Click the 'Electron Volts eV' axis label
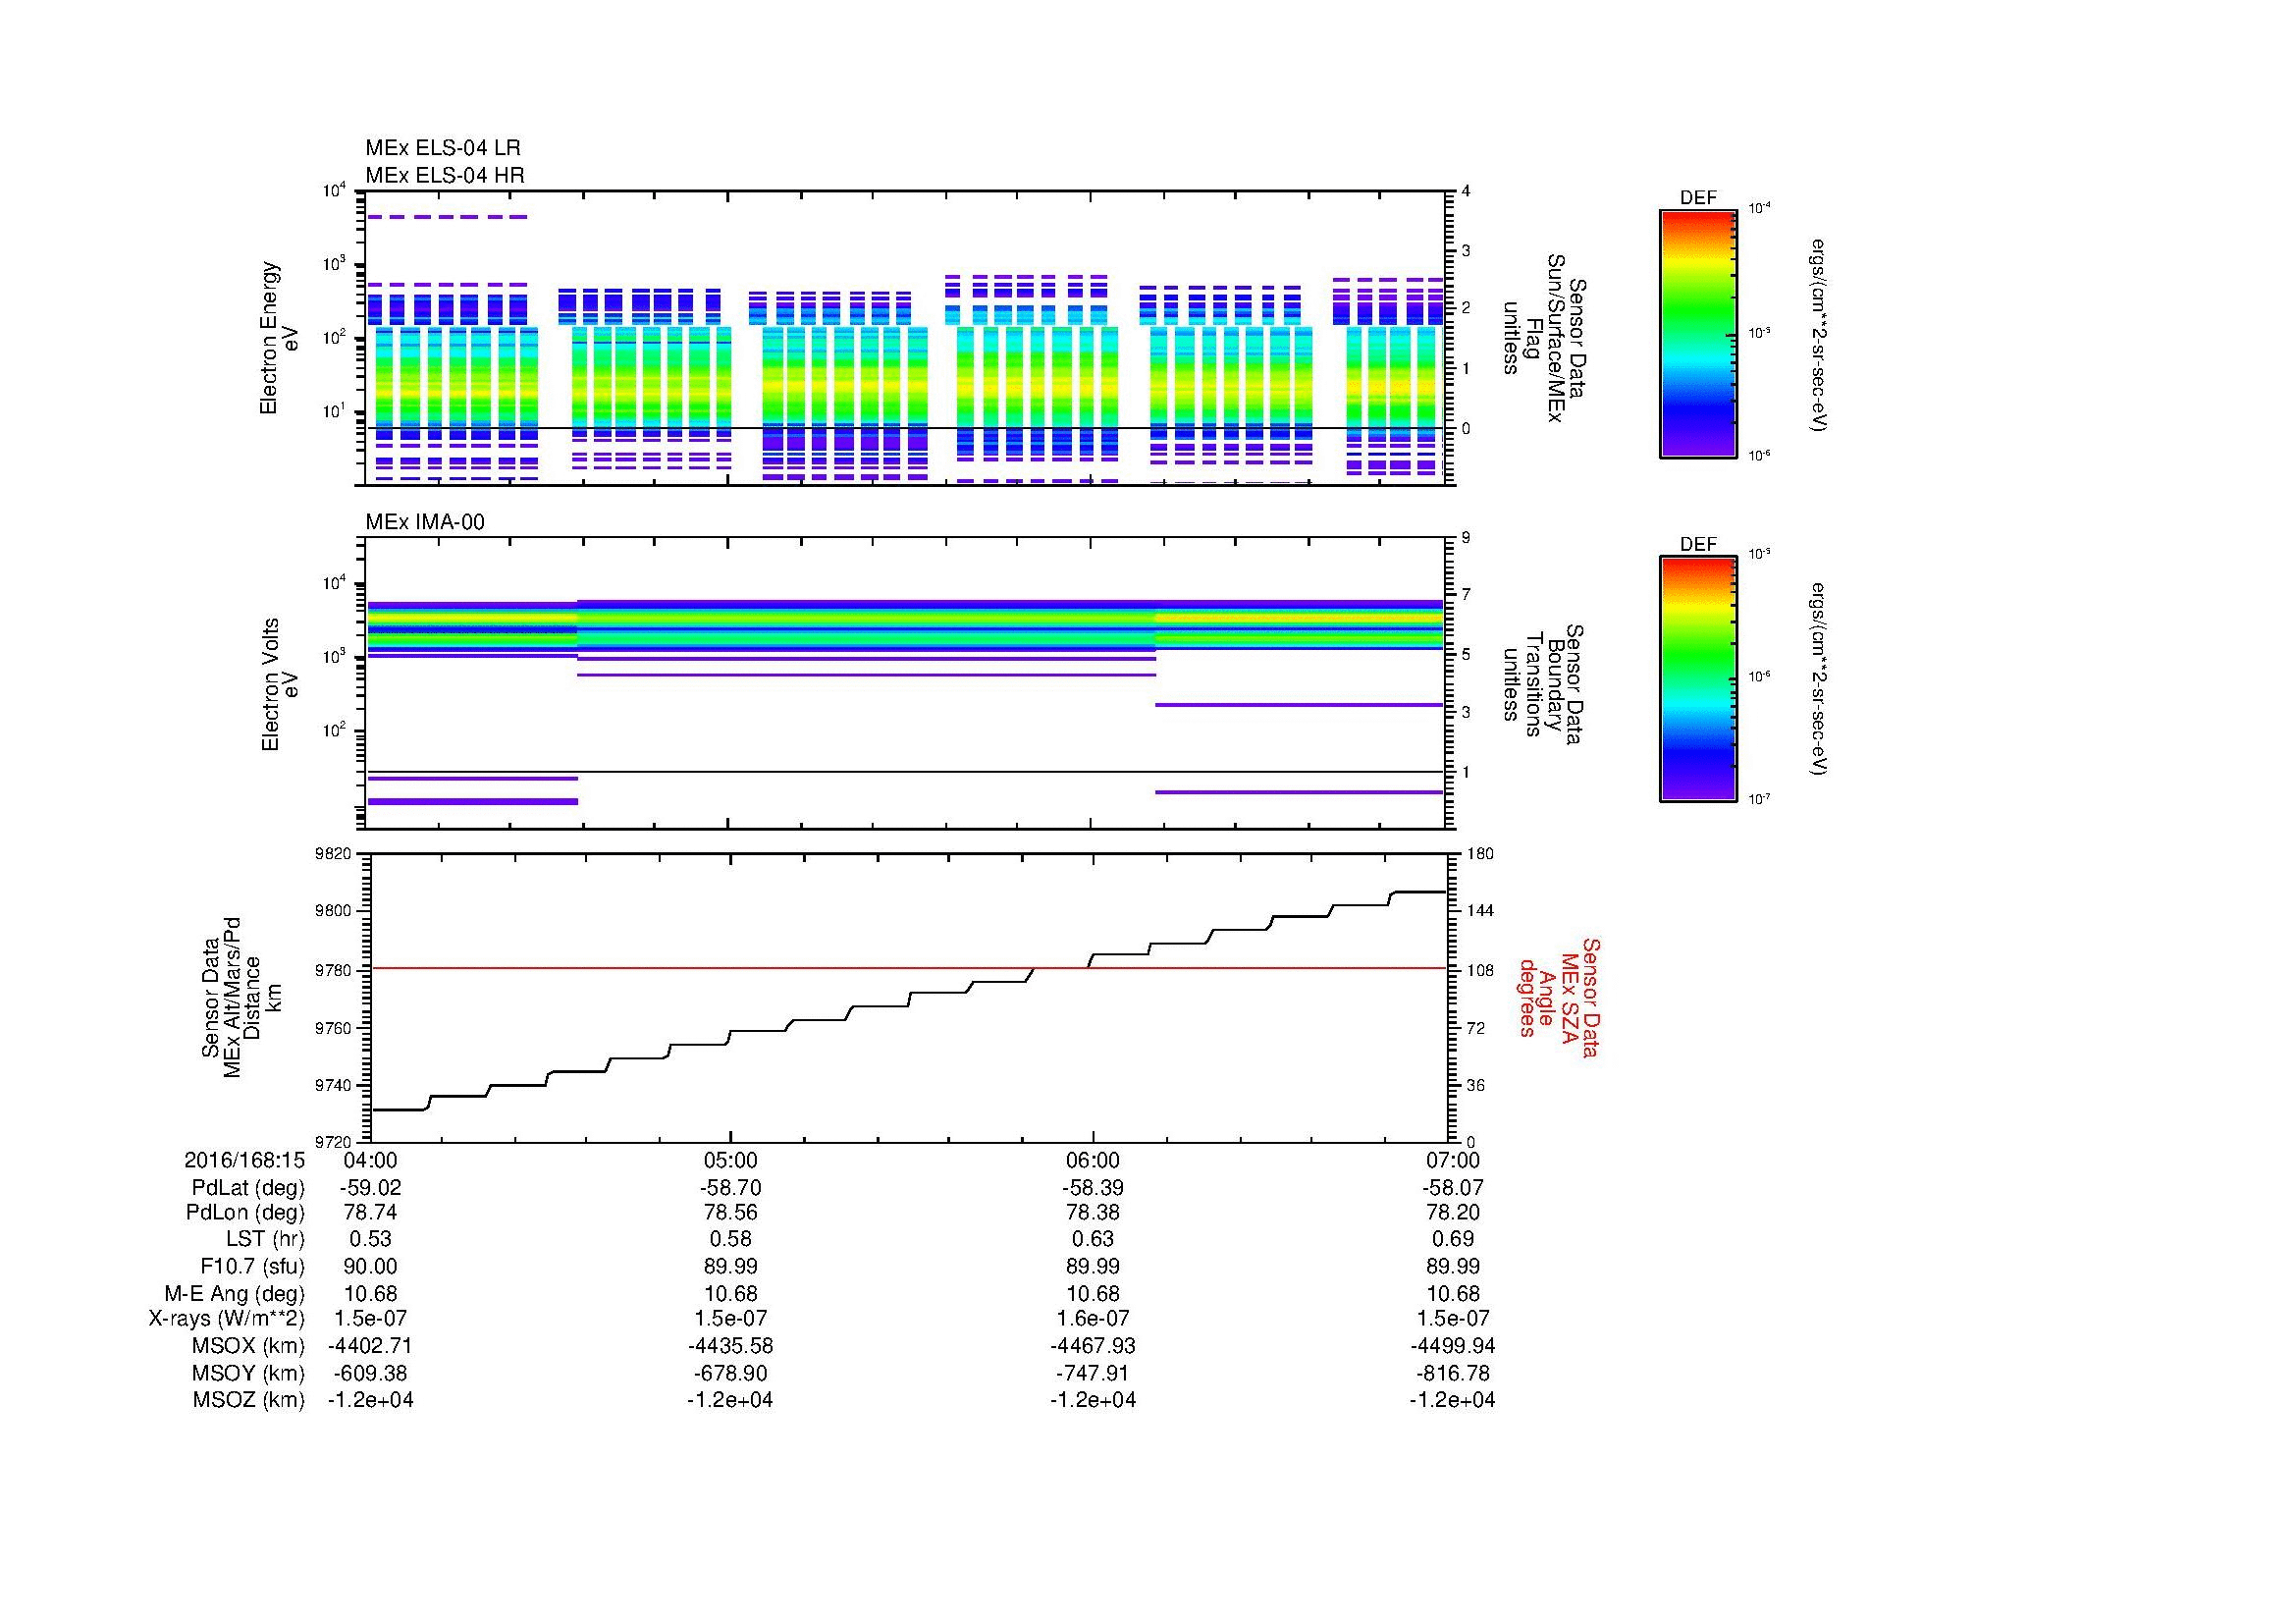 279,684
